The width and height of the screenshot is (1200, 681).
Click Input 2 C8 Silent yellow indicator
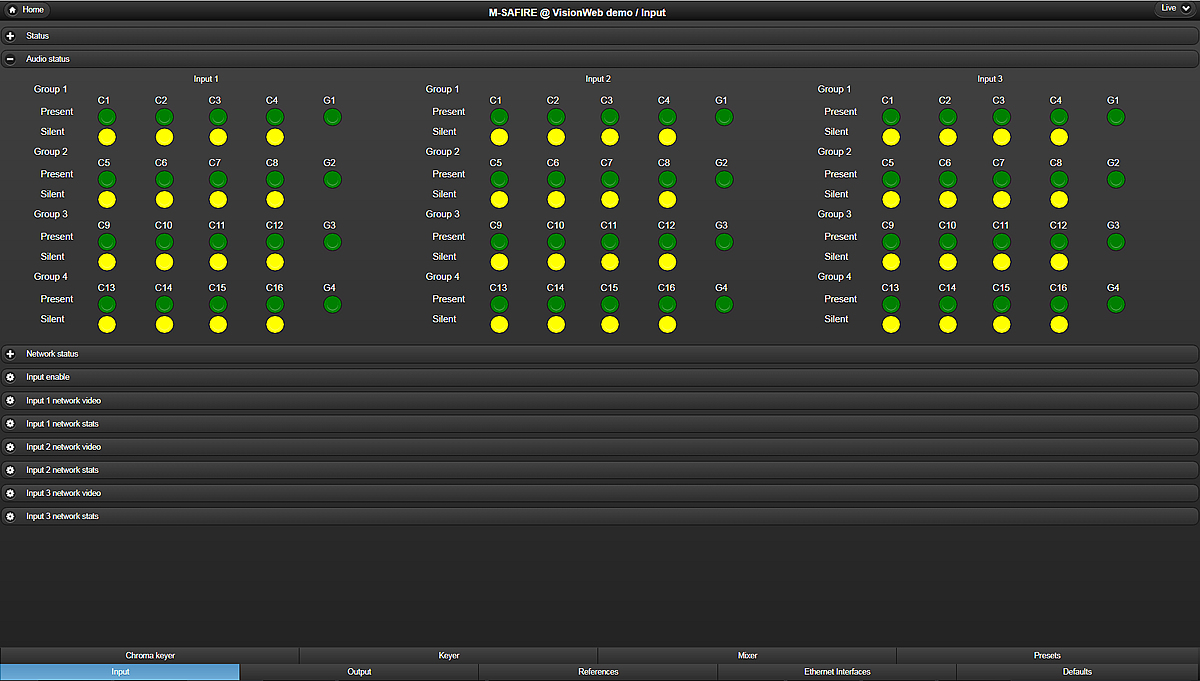click(x=667, y=200)
